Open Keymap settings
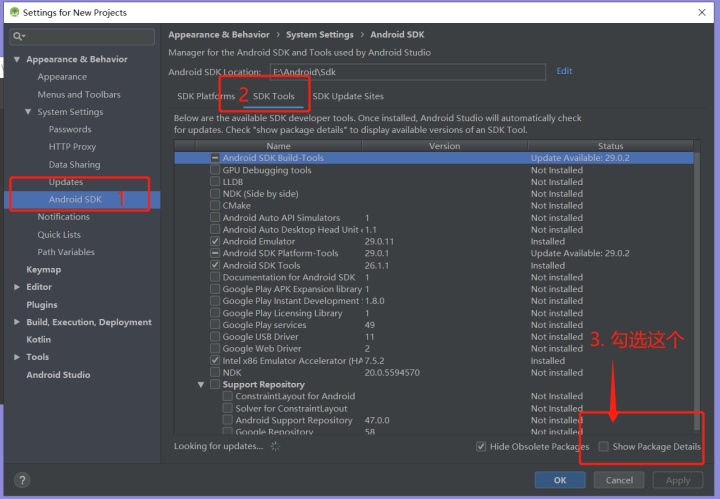The width and height of the screenshot is (720, 499). (x=44, y=269)
